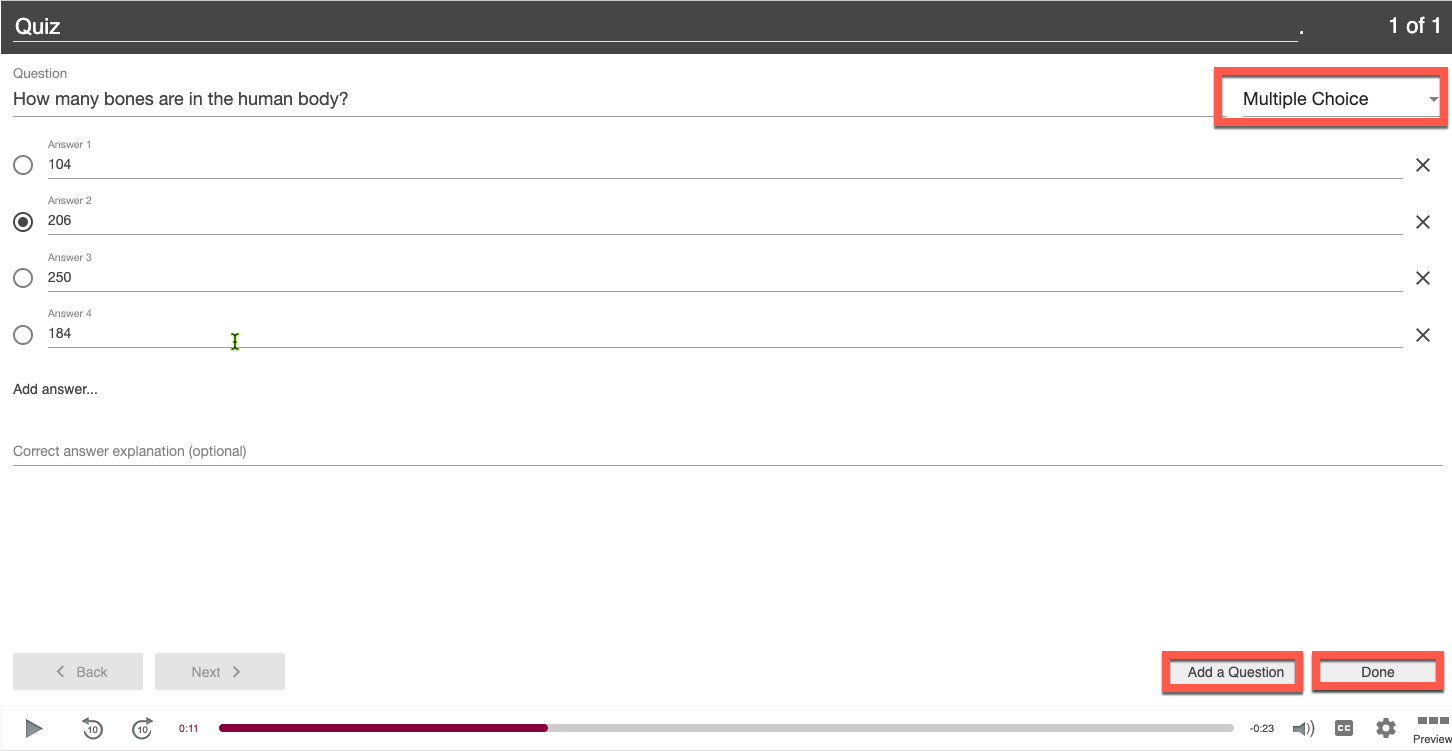The width and height of the screenshot is (1452, 751).
Task: Open the Multiple Choice question type dropdown
Action: pos(1338,99)
